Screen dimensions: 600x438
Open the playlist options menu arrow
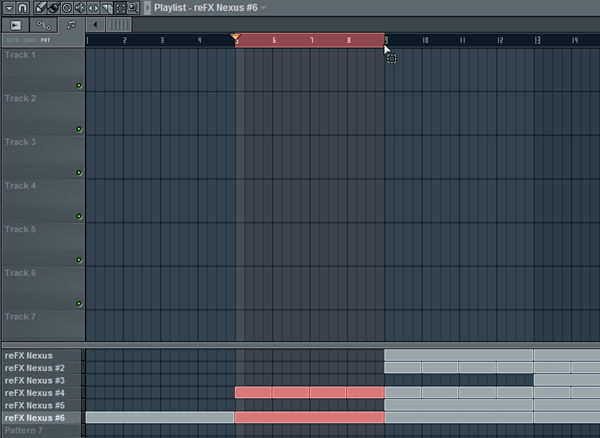7,7
